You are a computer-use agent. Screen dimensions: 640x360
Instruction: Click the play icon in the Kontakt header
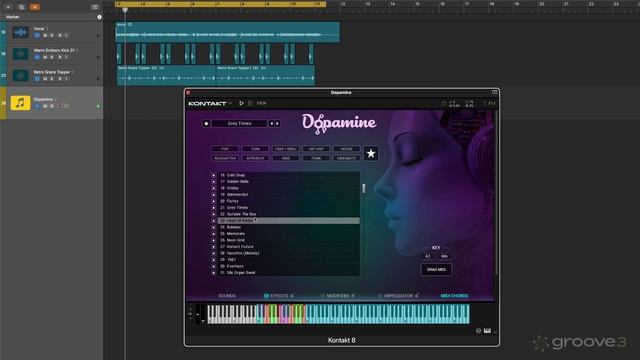tap(241, 103)
